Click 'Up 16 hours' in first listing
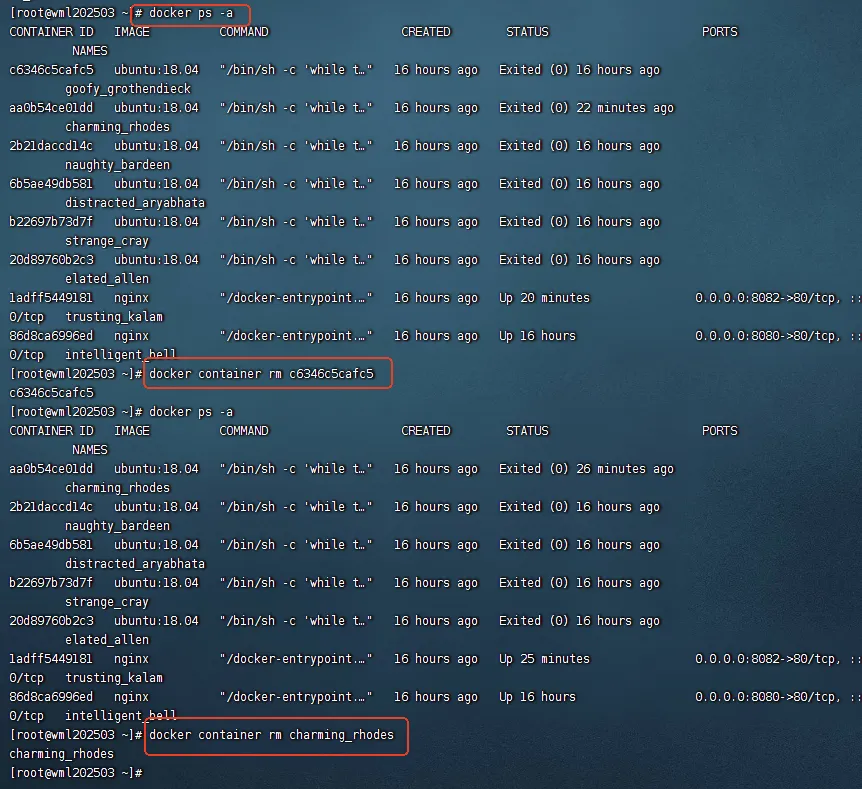The height and width of the screenshot is (789, 862). 537,336
